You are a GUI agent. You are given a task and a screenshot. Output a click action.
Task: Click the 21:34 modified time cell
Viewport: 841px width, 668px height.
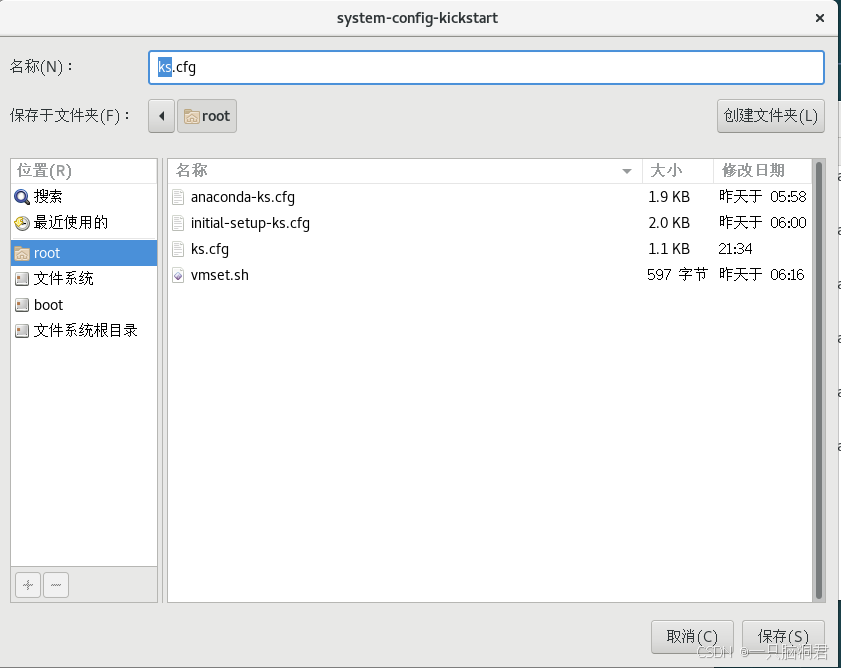735,249
